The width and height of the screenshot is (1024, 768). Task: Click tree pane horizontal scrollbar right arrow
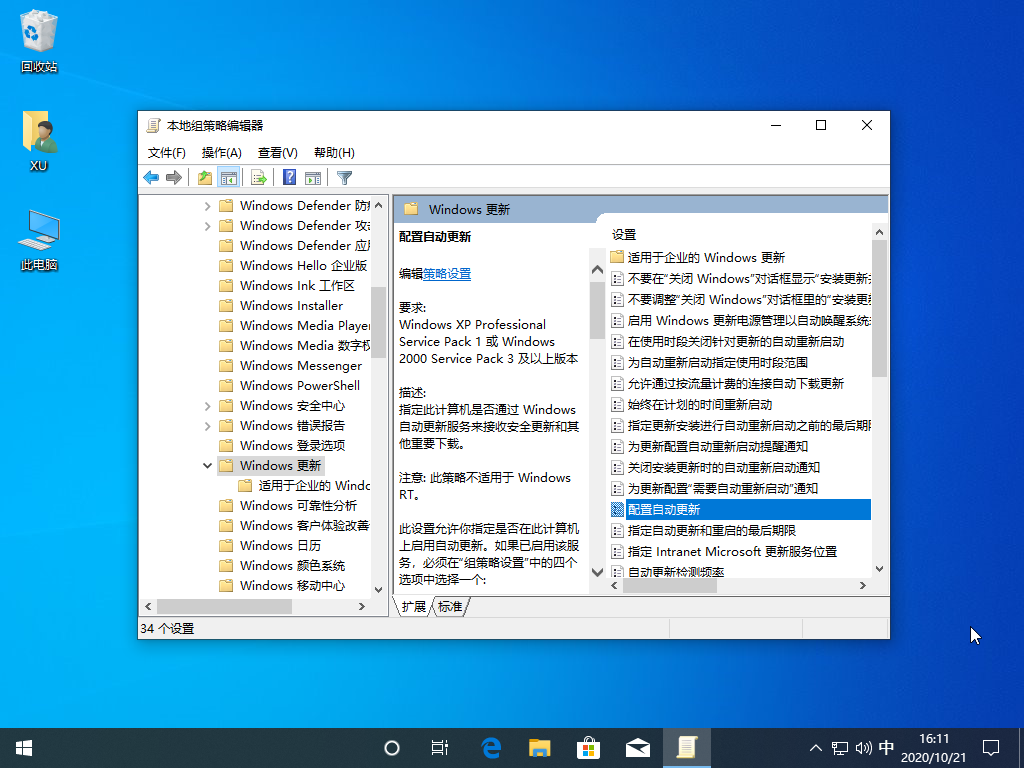click(362, 607)
